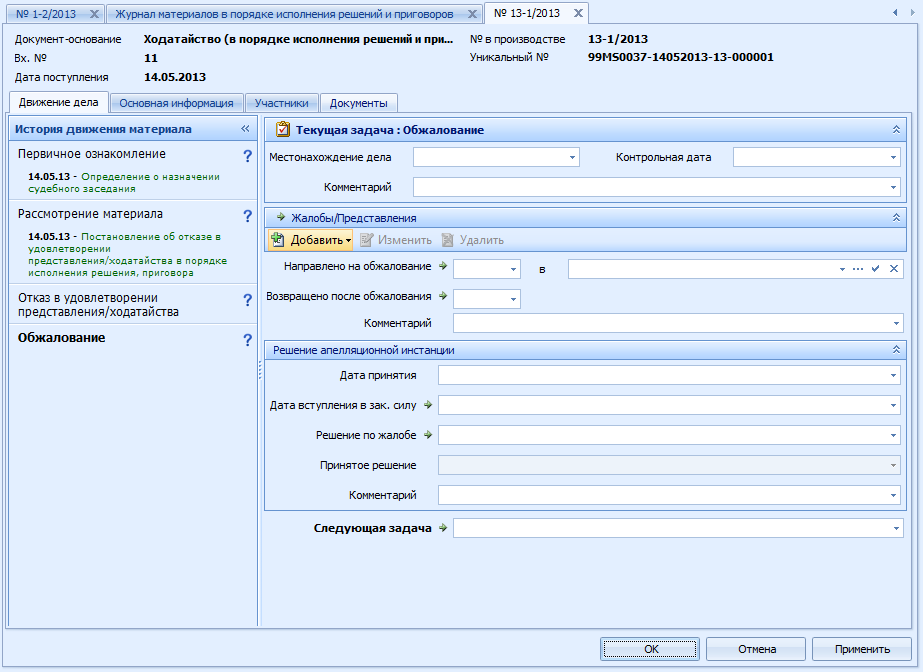Select Движение дела tab
This screenshot has width=923, height=672.
coord(59,102)
